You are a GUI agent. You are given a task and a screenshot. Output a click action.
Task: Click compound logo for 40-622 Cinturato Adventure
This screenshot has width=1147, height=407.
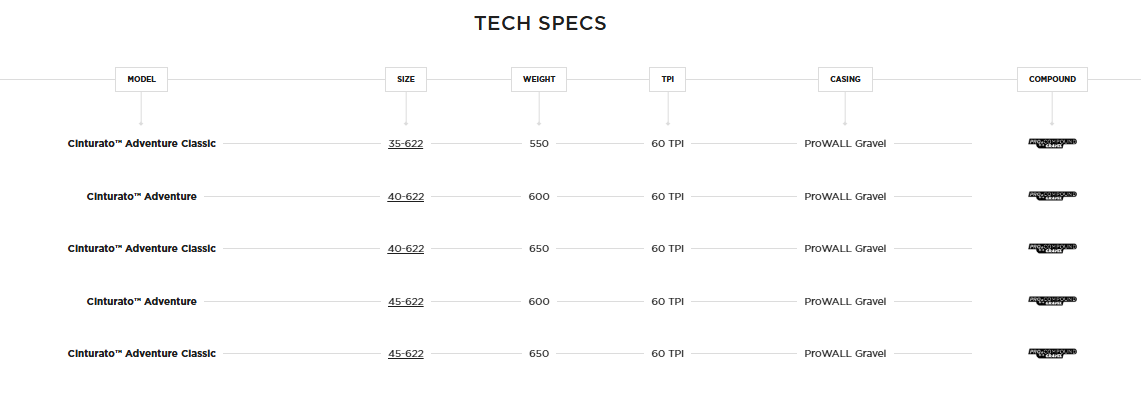click(1052, 196)
